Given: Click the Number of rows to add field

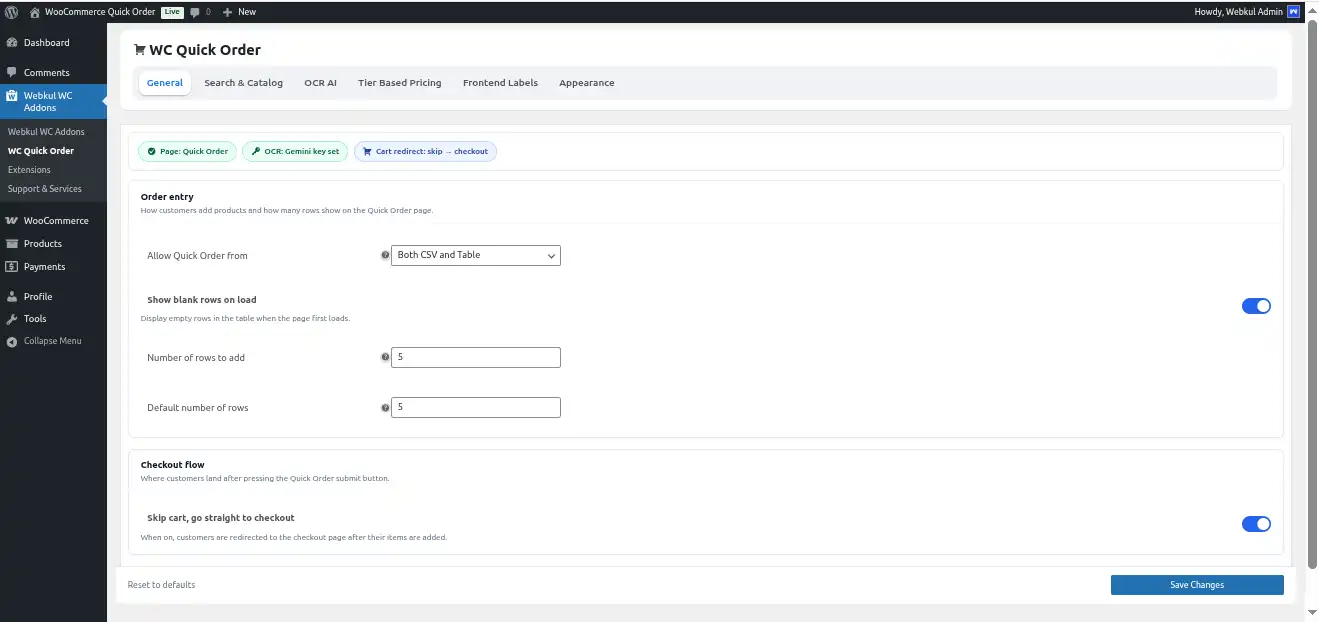Looking at the screenshot, I should click(x=476, y=357).
